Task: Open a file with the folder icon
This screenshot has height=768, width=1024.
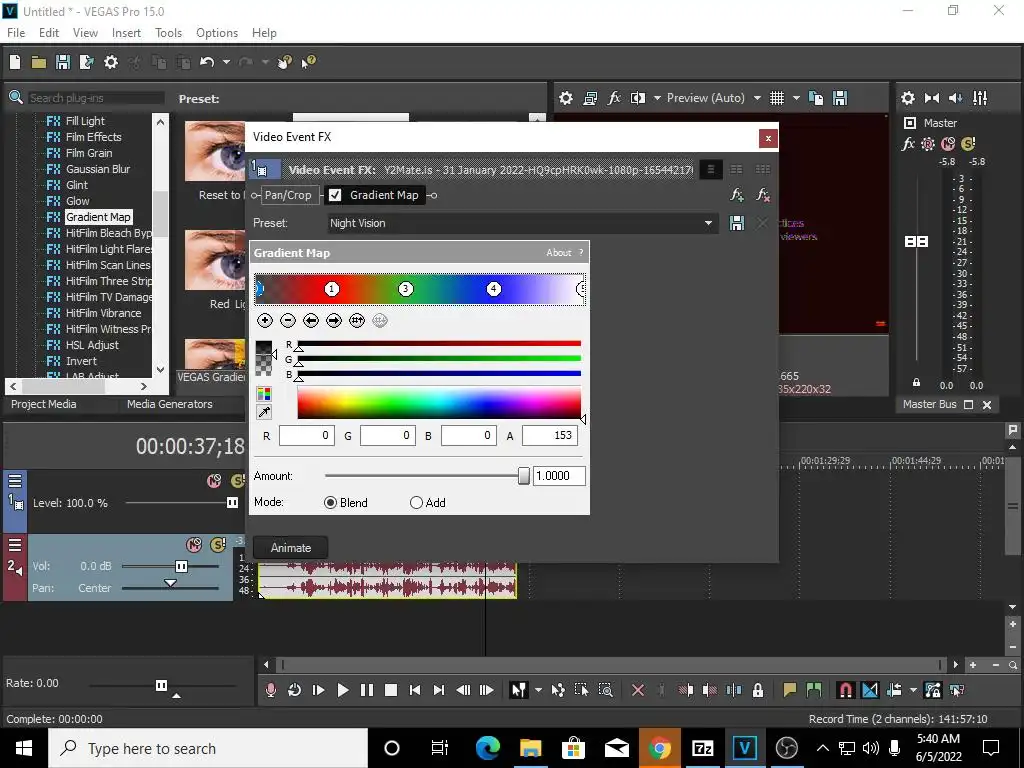Action: [x=39, y=62]
